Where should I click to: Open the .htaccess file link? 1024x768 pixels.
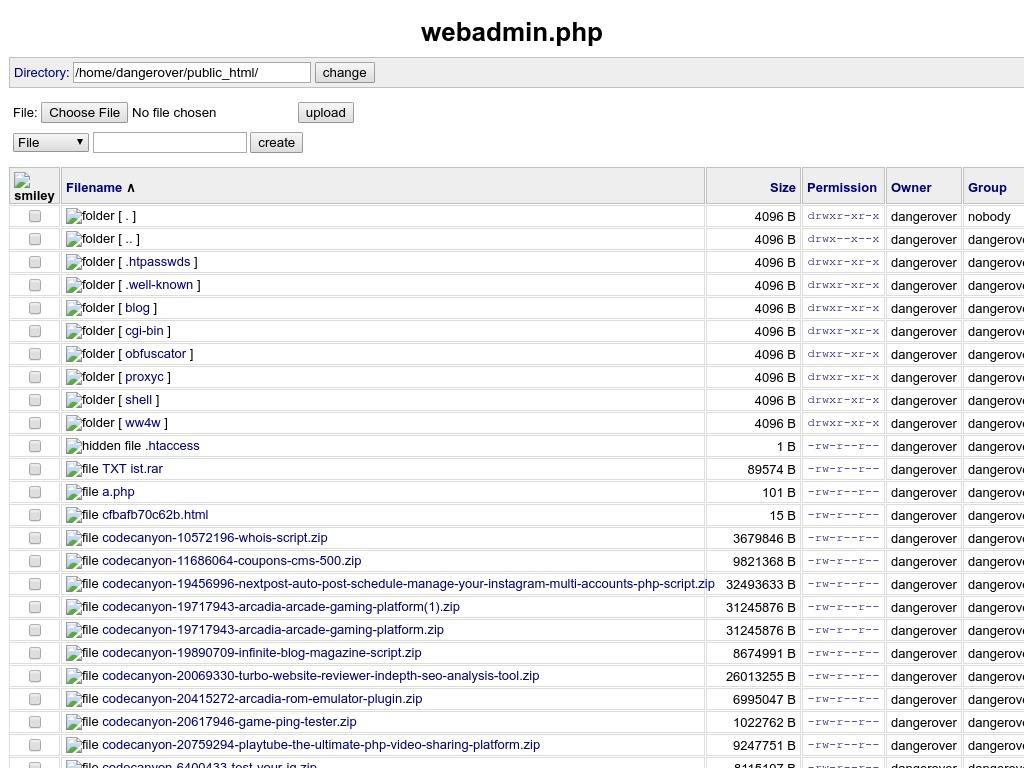tap(172, 445)
